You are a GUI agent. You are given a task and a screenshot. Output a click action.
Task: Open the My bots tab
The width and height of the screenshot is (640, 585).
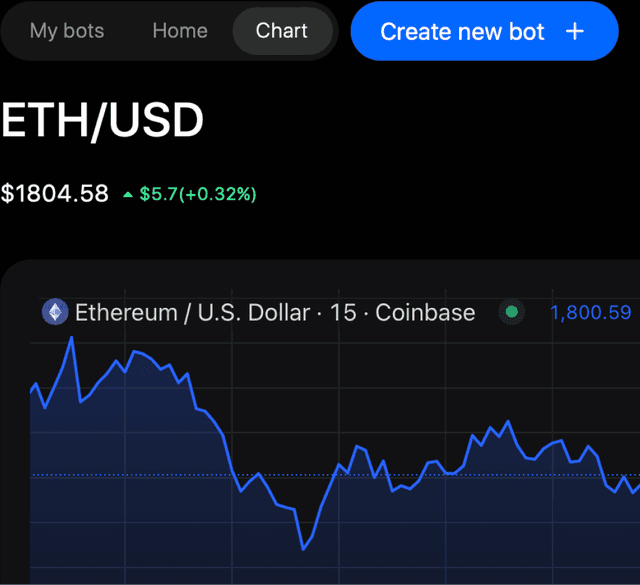[67, 31]
